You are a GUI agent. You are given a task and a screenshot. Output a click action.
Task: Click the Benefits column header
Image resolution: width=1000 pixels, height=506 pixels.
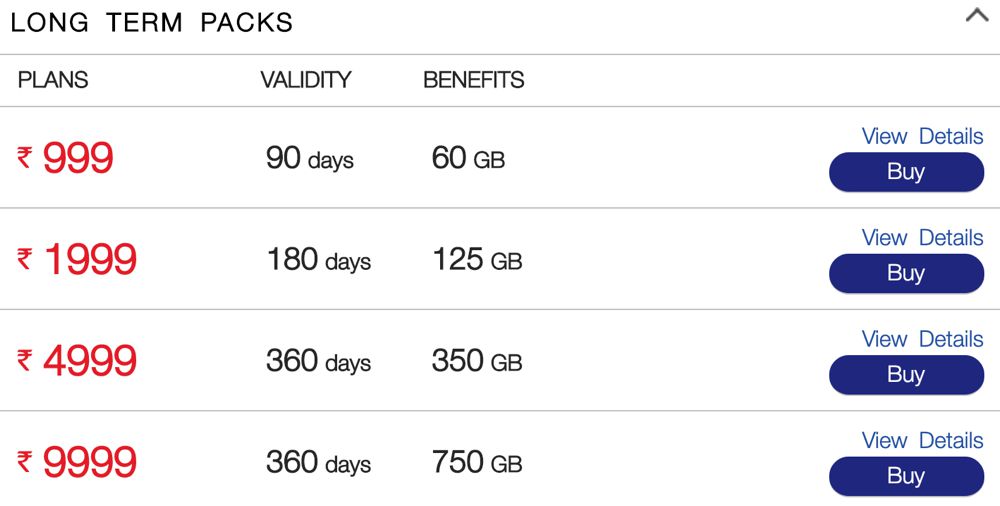(474, 80)
